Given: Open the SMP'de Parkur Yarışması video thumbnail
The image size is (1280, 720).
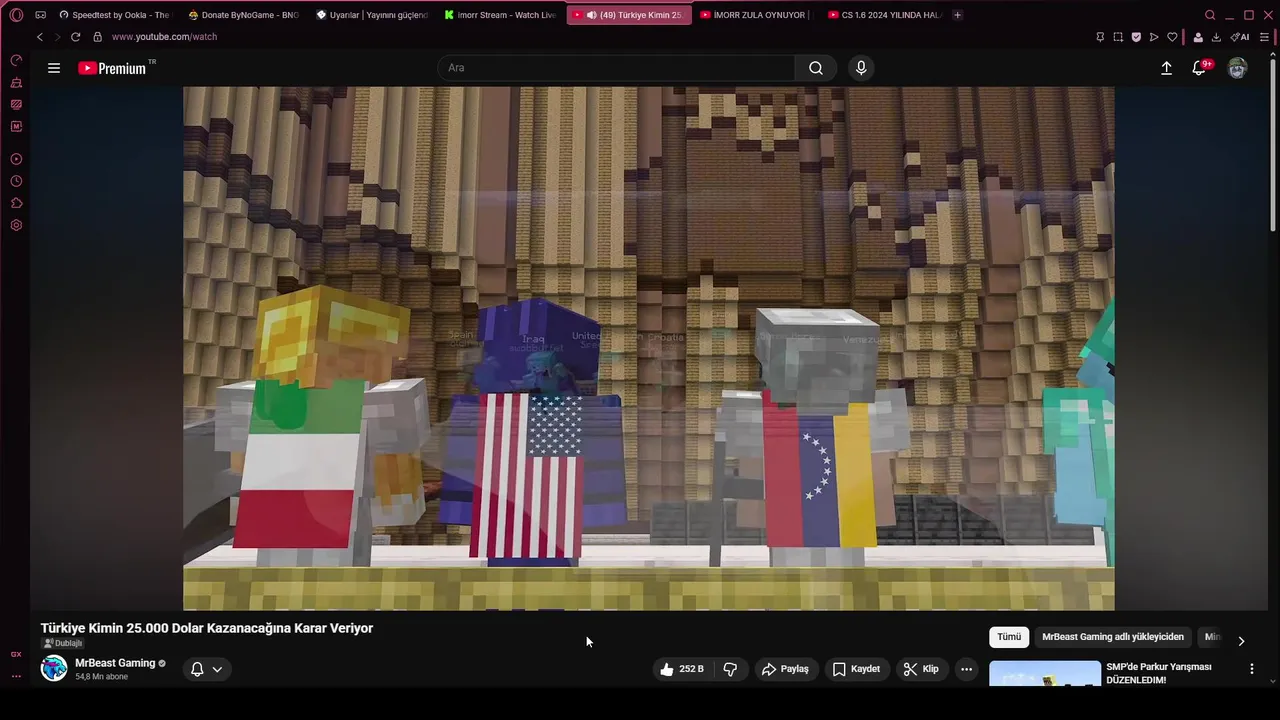Looking at the screenshot, I should click(1044, 674).
